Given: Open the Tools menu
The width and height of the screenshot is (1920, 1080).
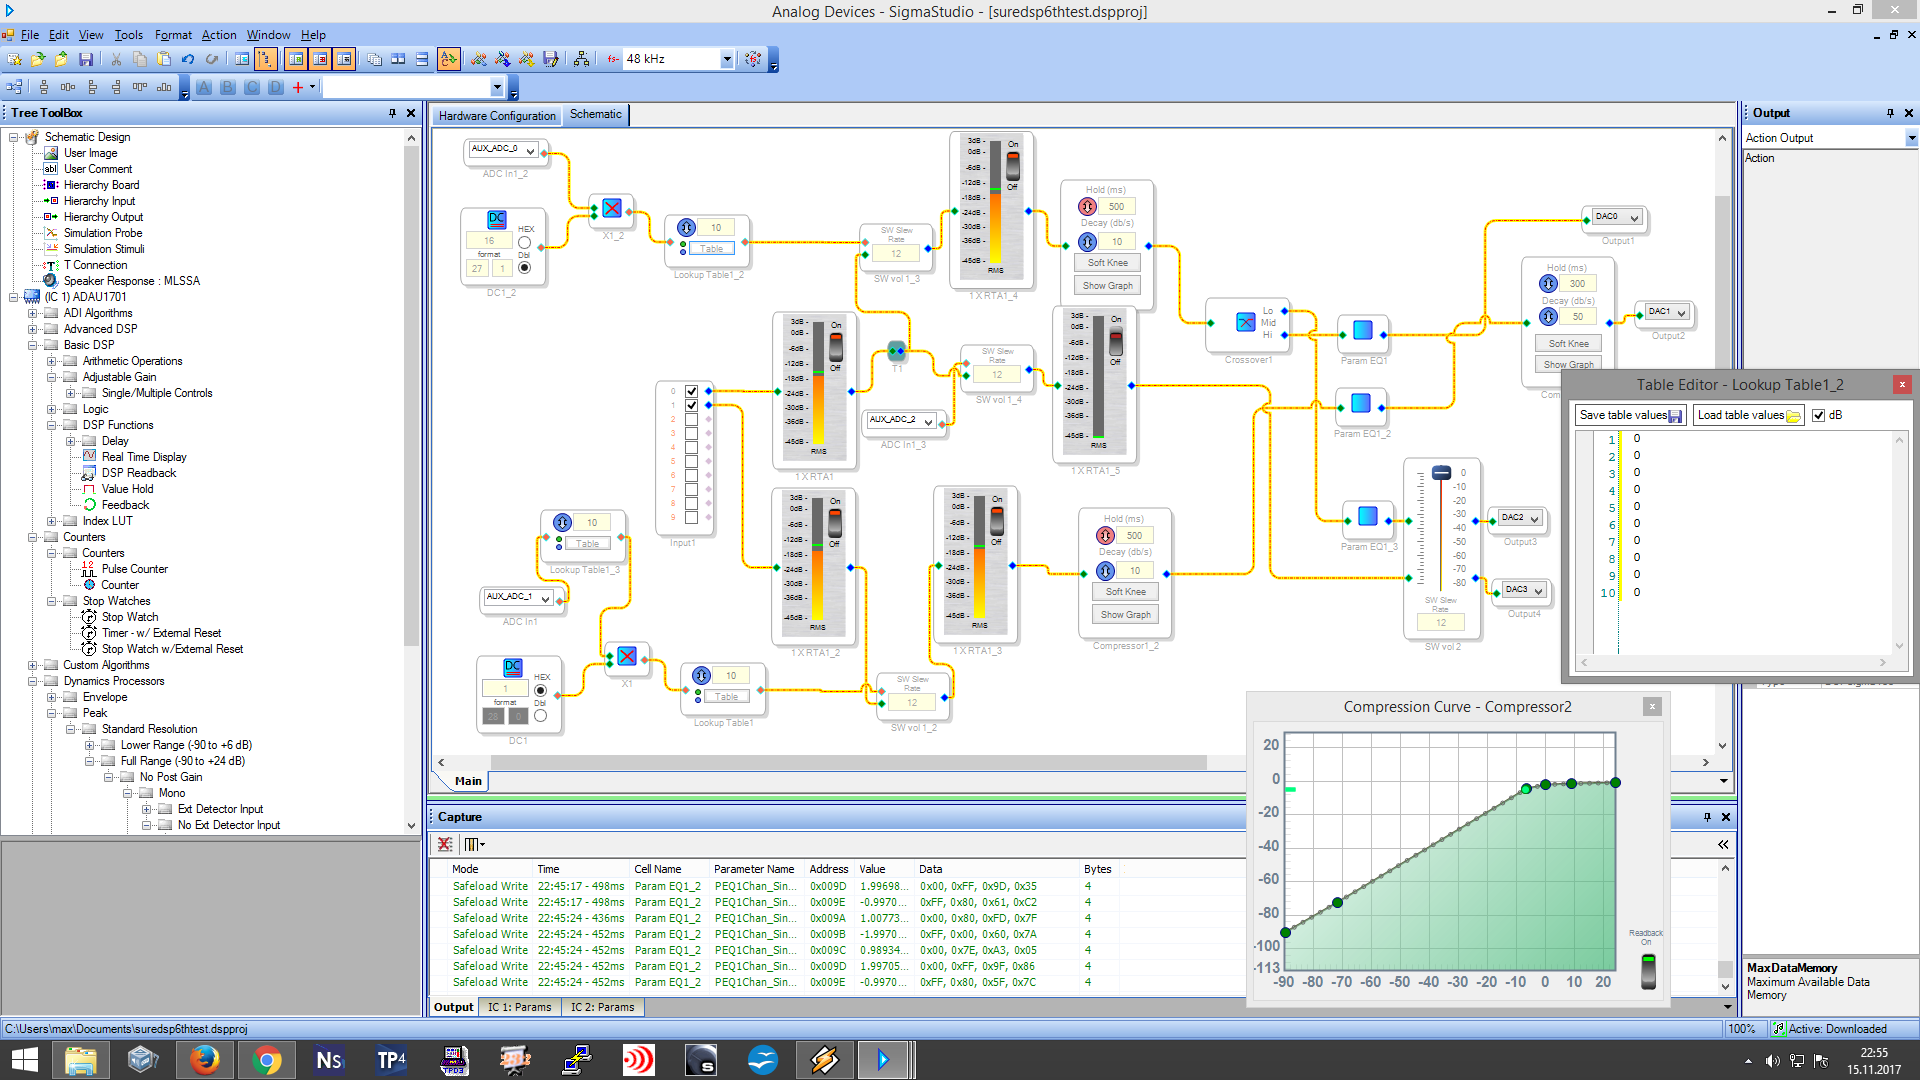Looking at the screenshot, I should [128, 35].
